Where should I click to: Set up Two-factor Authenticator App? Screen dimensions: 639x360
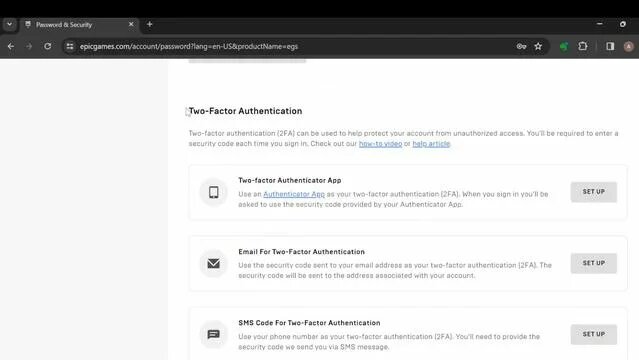(x=594, y=192)
